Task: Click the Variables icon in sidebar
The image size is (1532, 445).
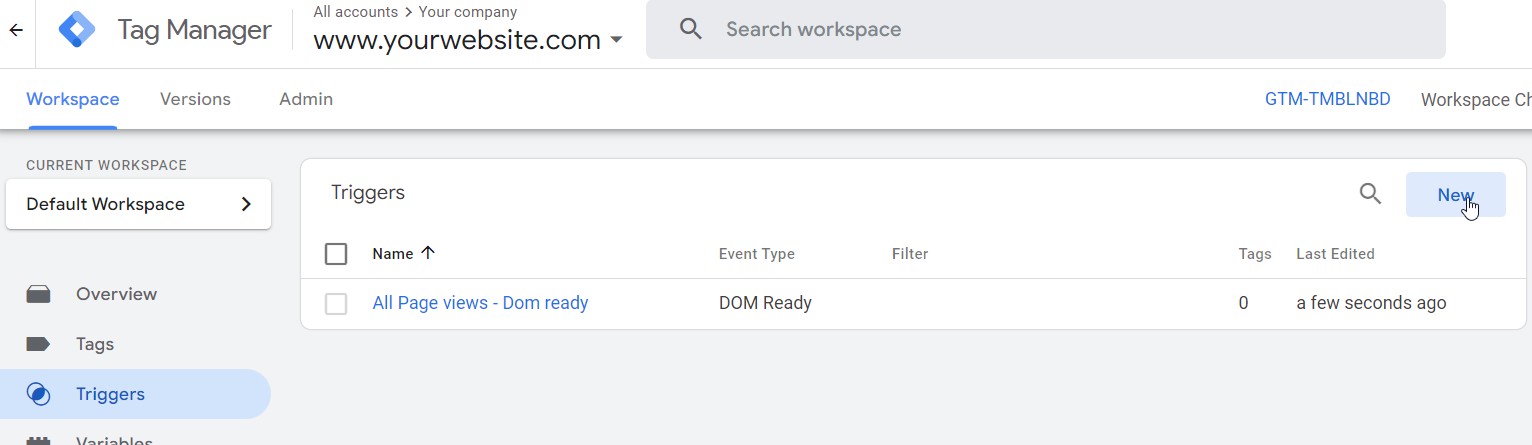Action: (38, 441)
